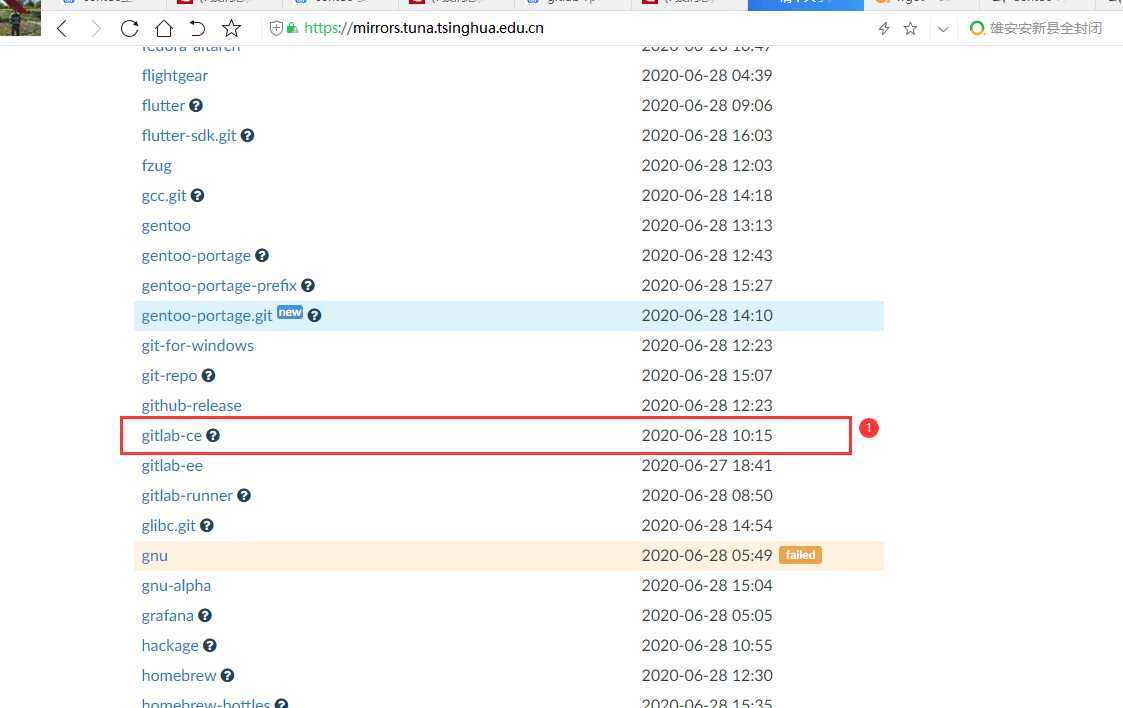Expand the address bar dropdown chevron
The height and width of the screenshot is (708, 1123).
pos(943,29)
